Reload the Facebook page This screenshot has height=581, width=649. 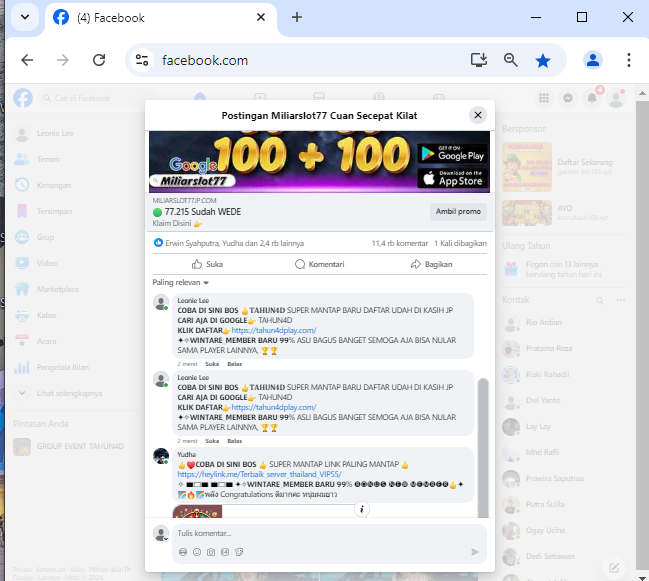coord(99,60)
